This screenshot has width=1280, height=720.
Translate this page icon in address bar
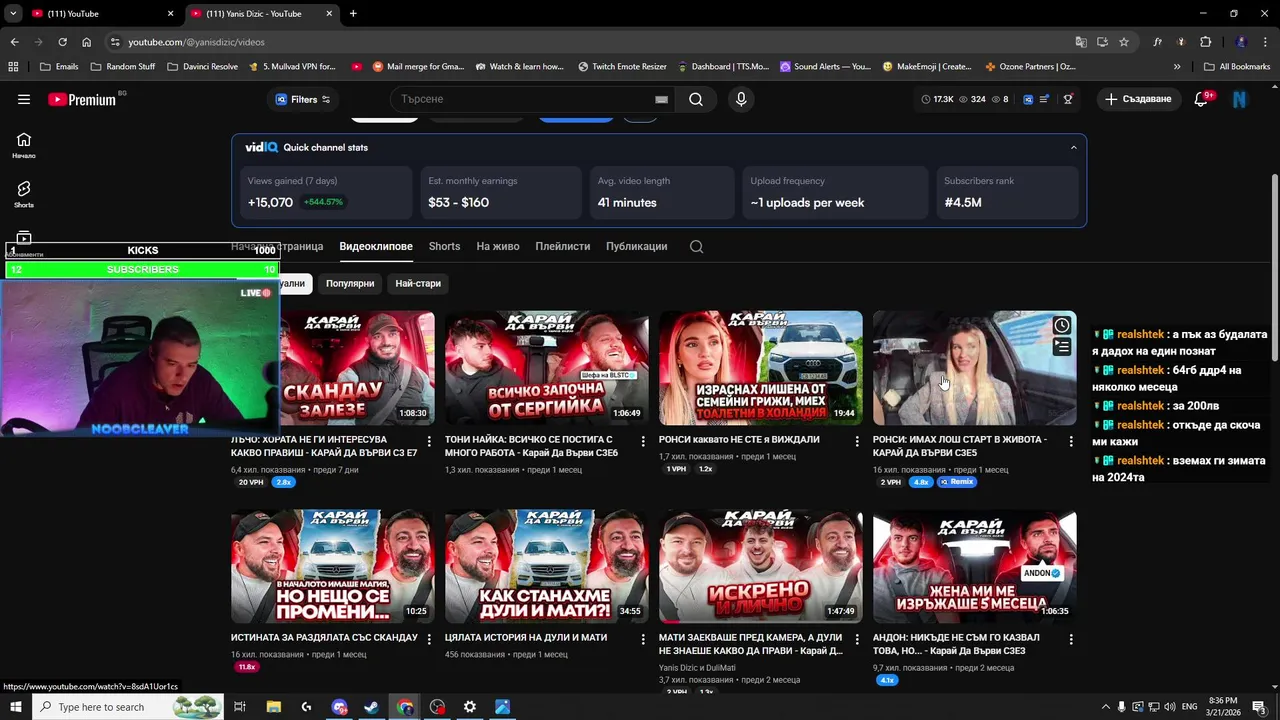click(x=1081, y=42)
